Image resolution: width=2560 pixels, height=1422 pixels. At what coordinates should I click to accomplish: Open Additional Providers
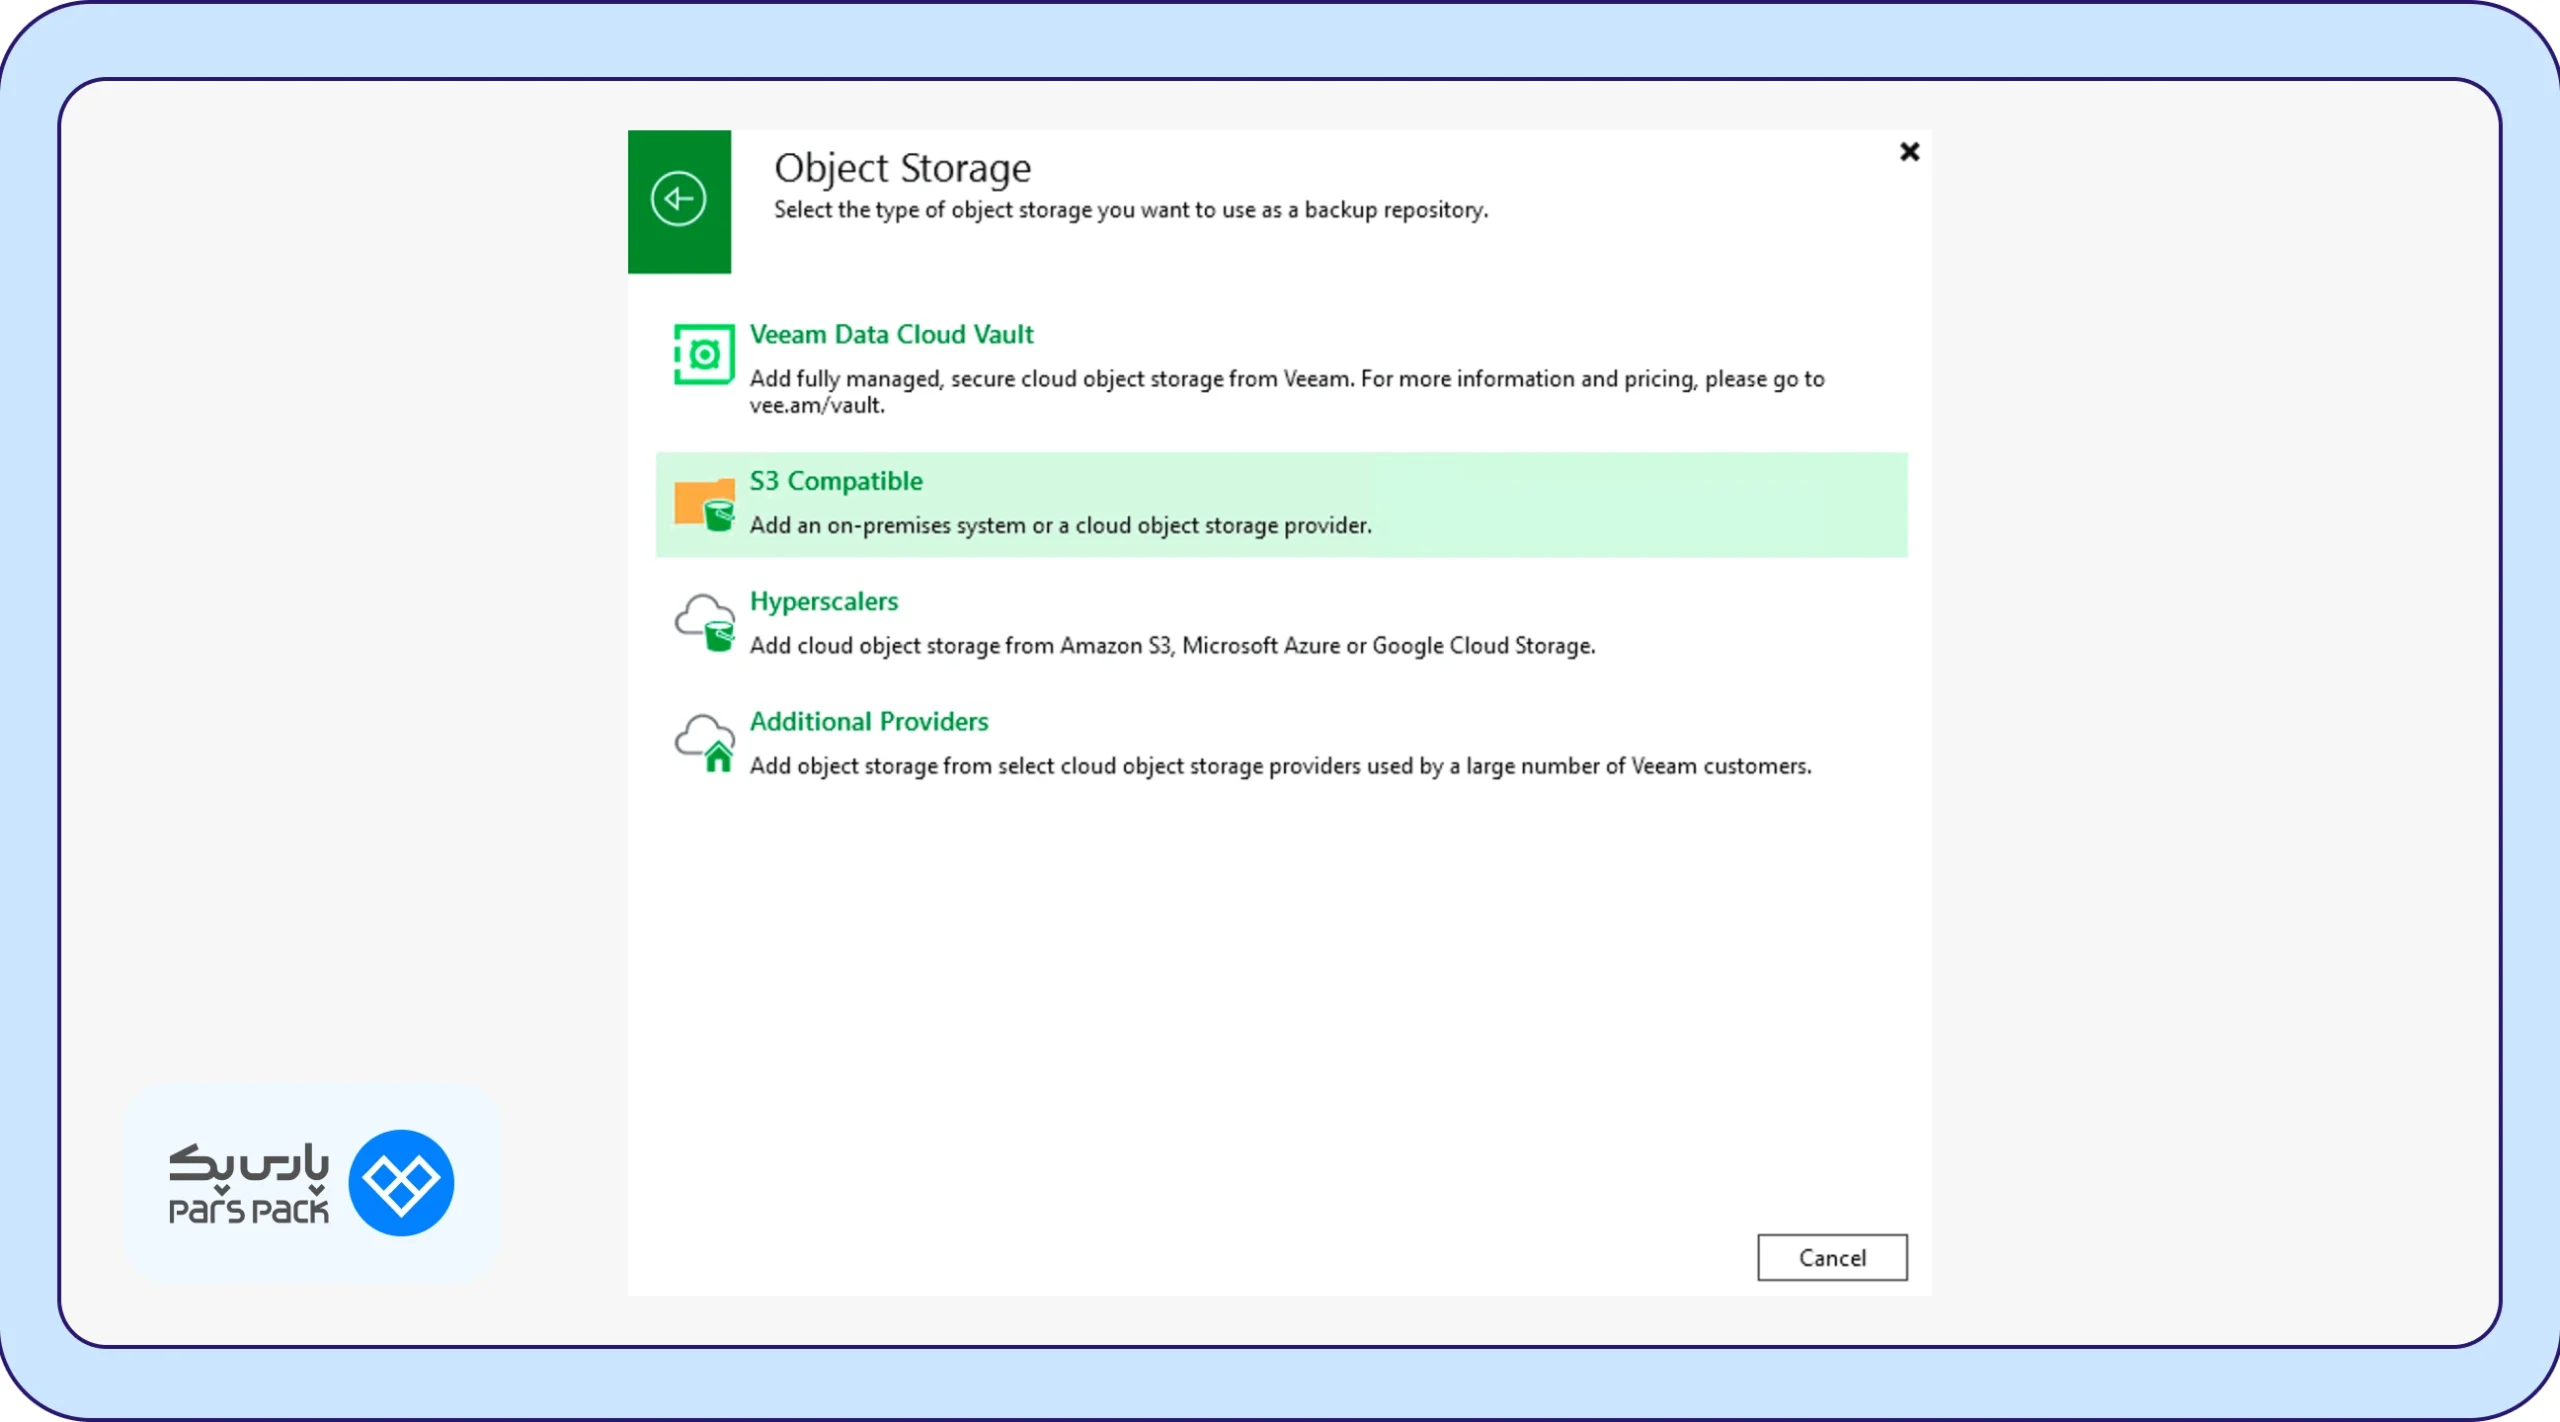pos(869,721)
